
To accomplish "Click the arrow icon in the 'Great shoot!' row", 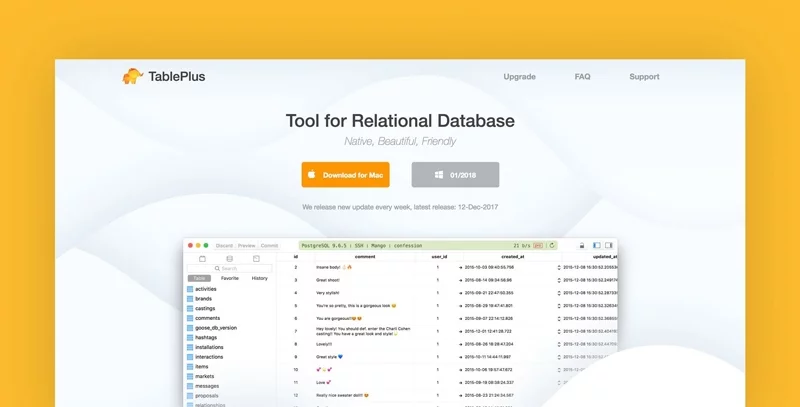I will coord(460,280).
